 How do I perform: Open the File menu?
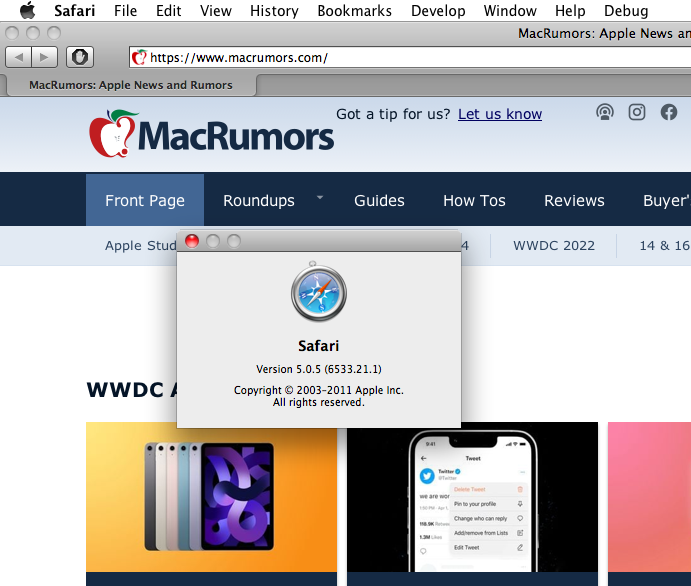coord(125,11)
